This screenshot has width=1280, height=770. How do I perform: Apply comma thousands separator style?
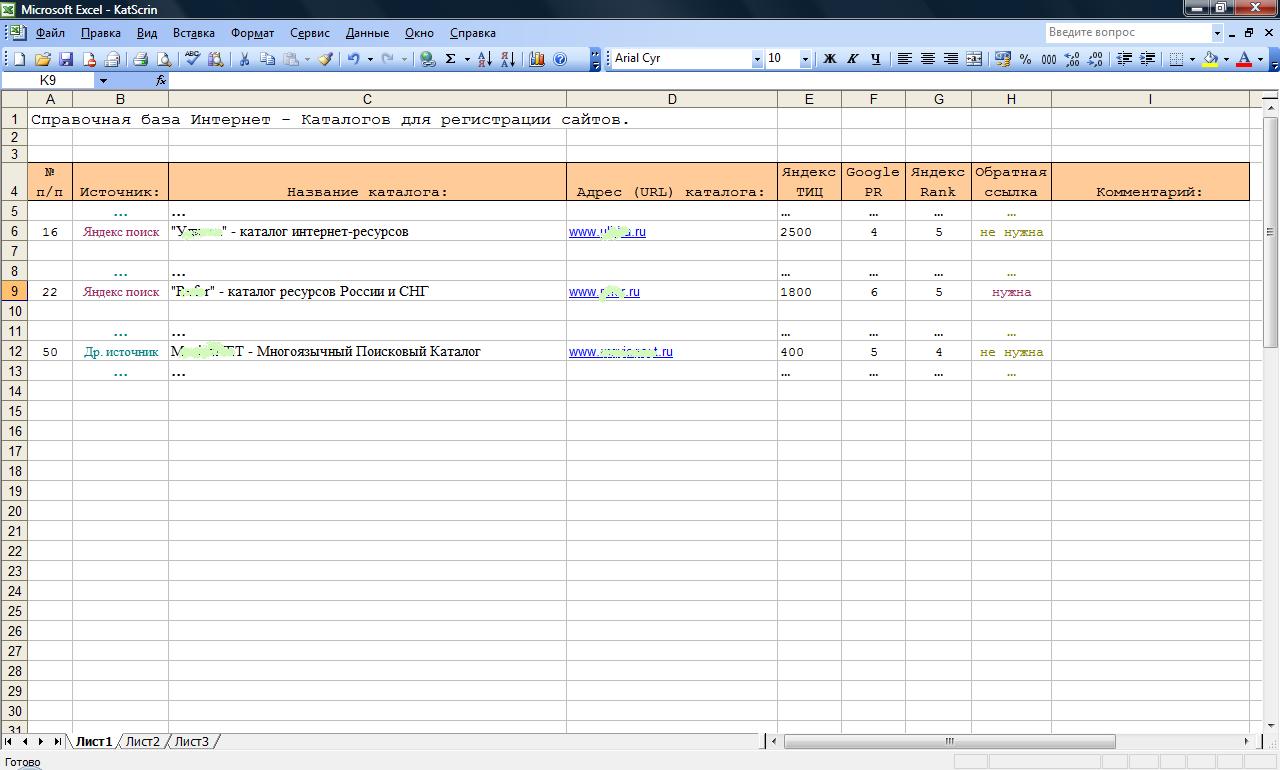point(1048,59)
